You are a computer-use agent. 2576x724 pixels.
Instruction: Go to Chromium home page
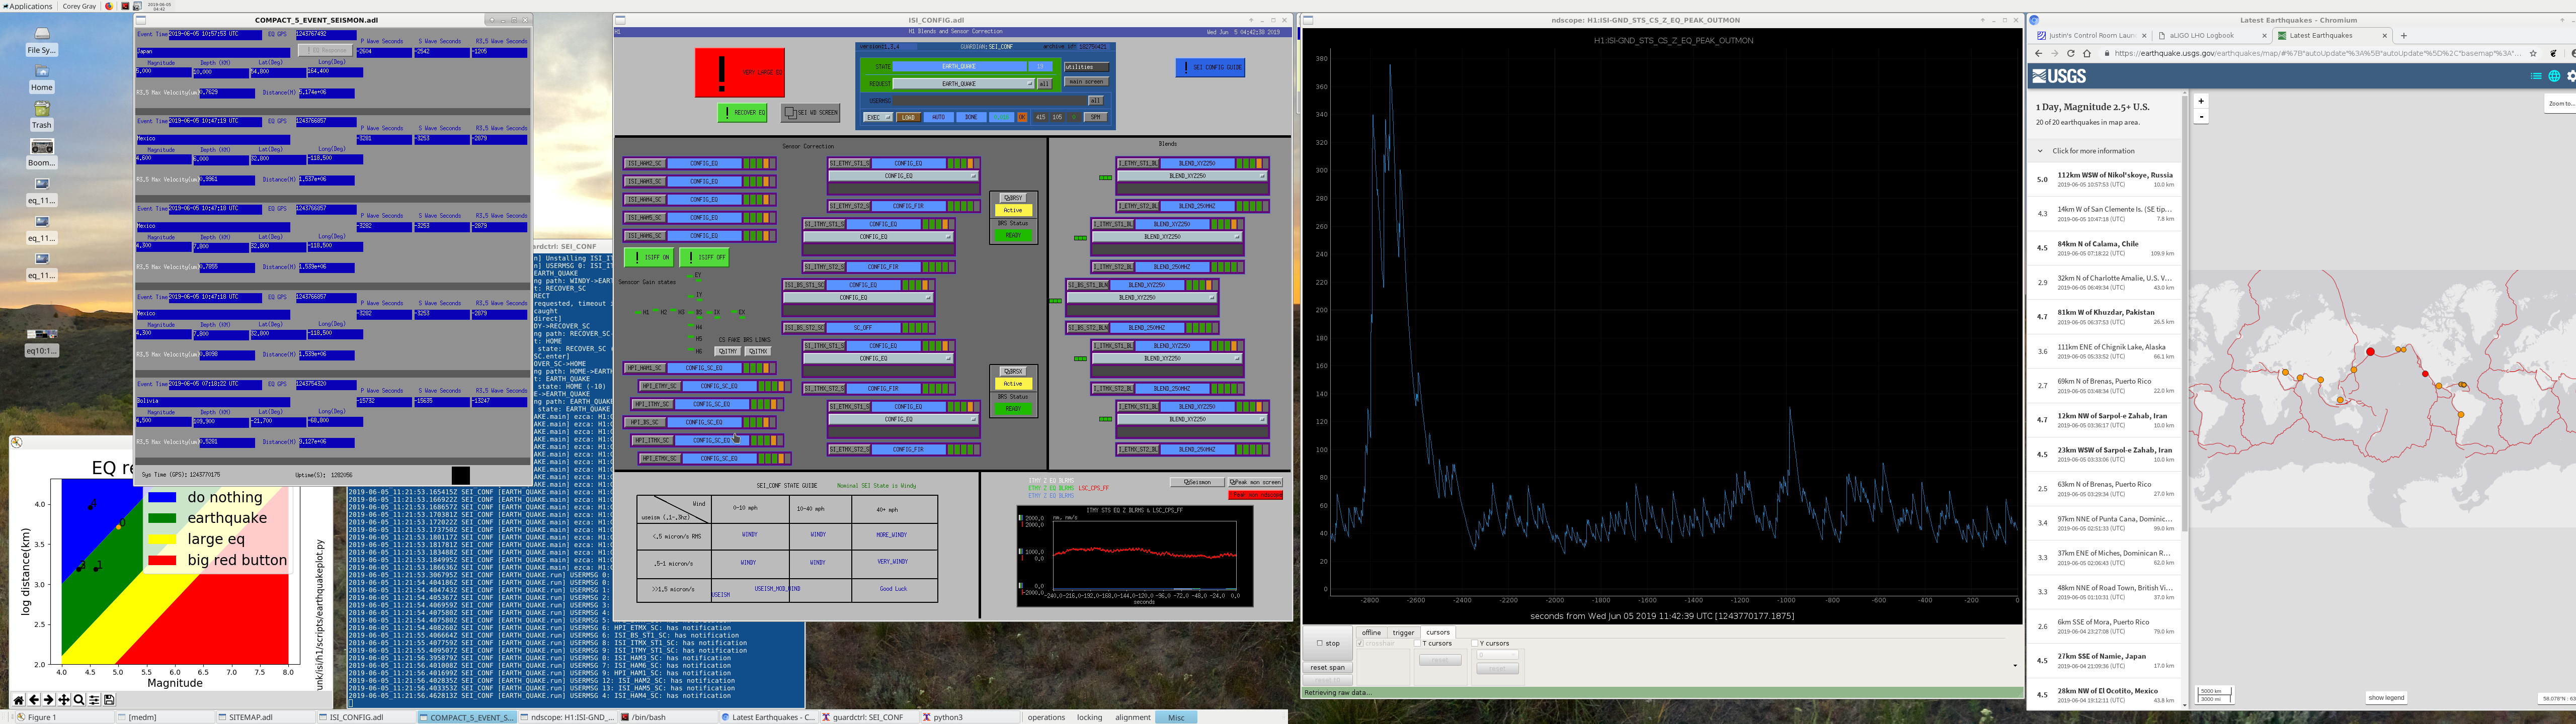click(2086, 53)
